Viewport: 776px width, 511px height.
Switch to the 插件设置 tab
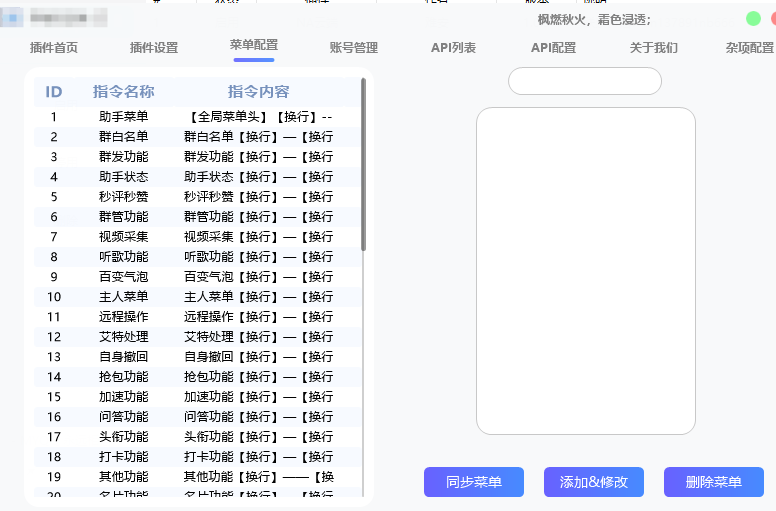pyautogui.click(x=154, y=47)
